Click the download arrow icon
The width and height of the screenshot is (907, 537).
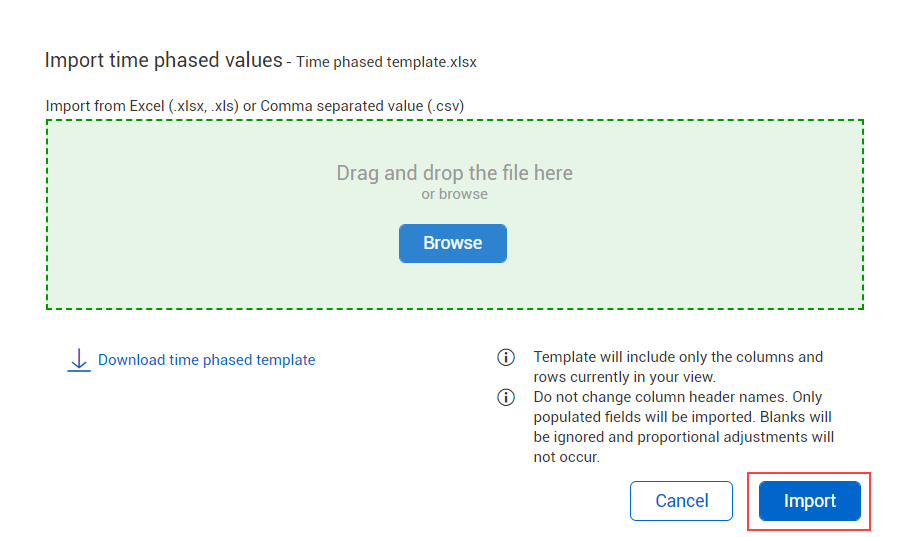pos(79,360)
